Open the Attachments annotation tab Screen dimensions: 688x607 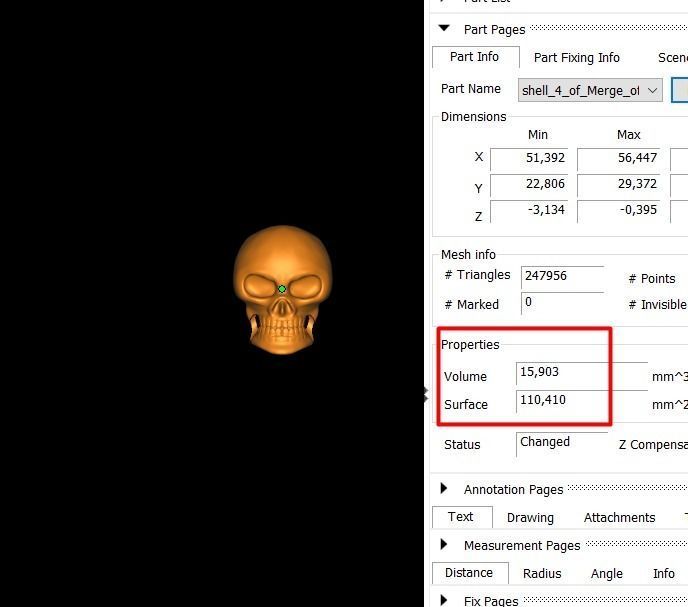620,517
